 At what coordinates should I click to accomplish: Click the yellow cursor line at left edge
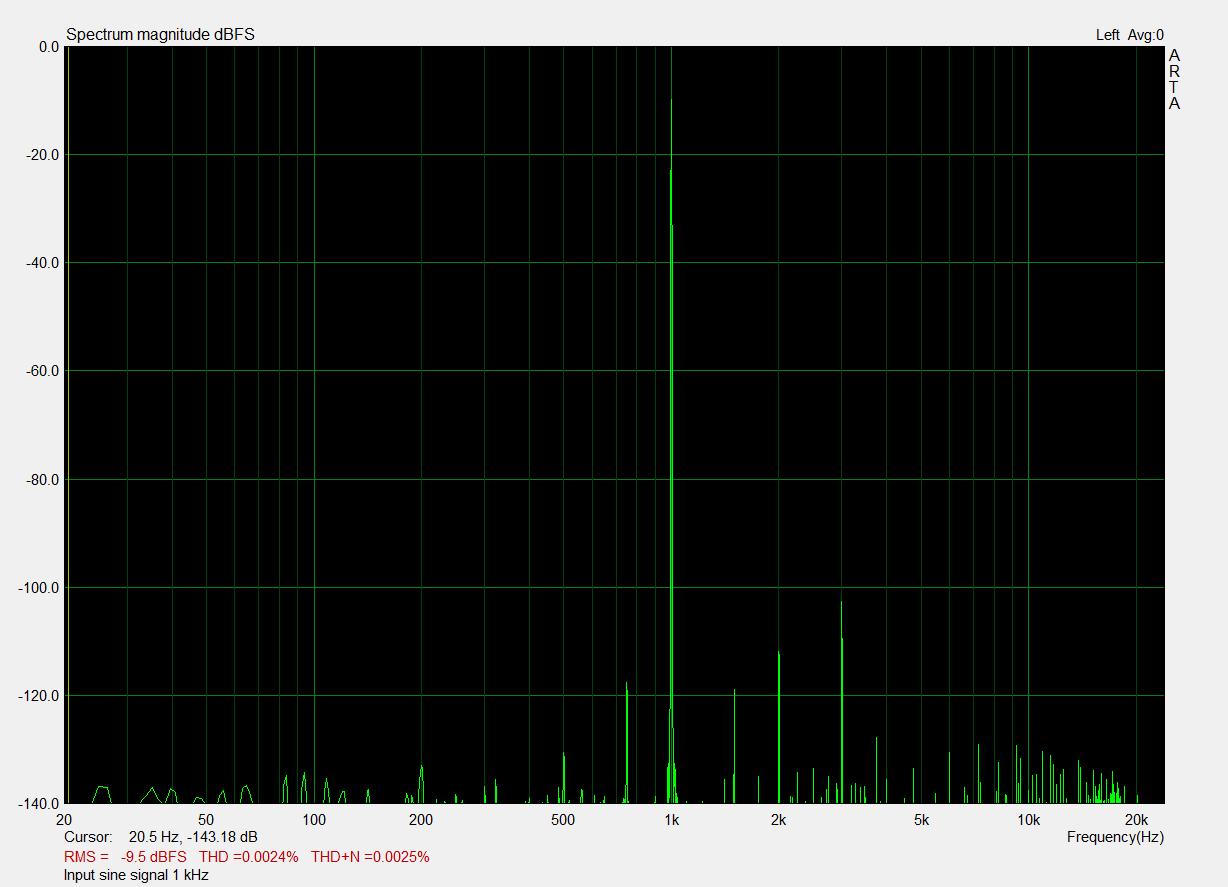(x=67, y=425)
